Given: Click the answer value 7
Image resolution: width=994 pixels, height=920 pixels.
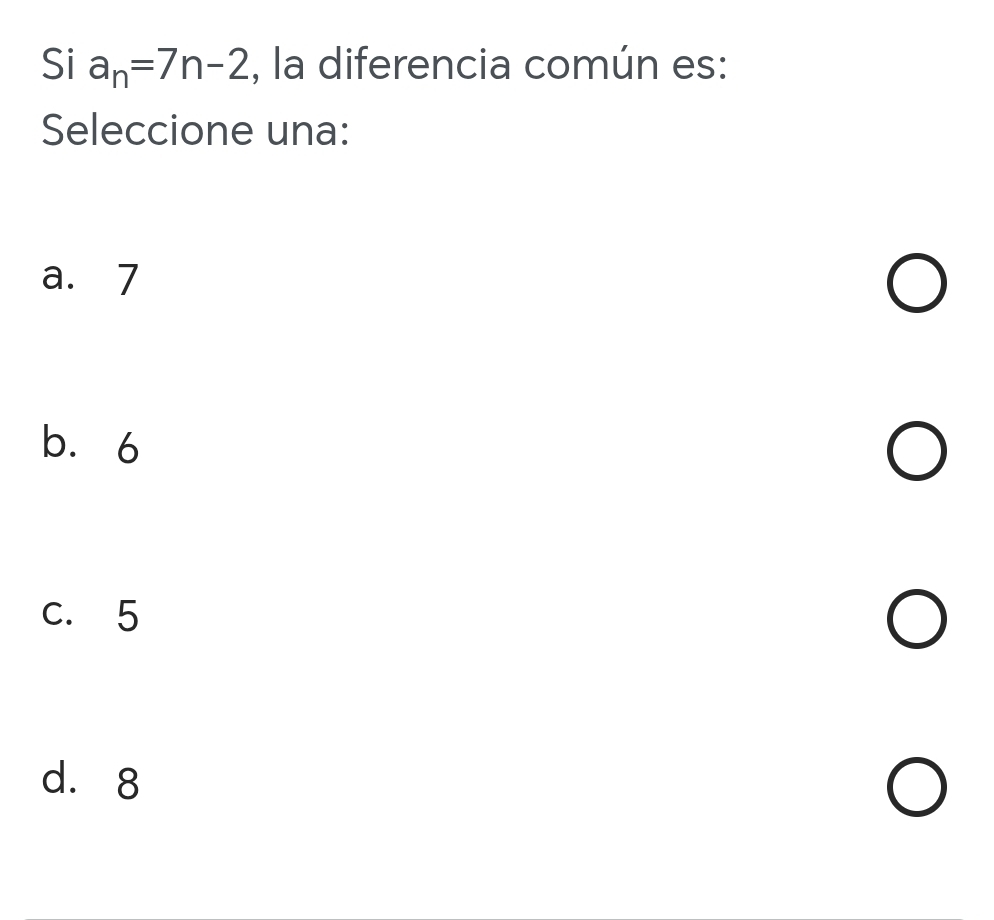Looking at the screenshot, I should [x=127, y=281].
